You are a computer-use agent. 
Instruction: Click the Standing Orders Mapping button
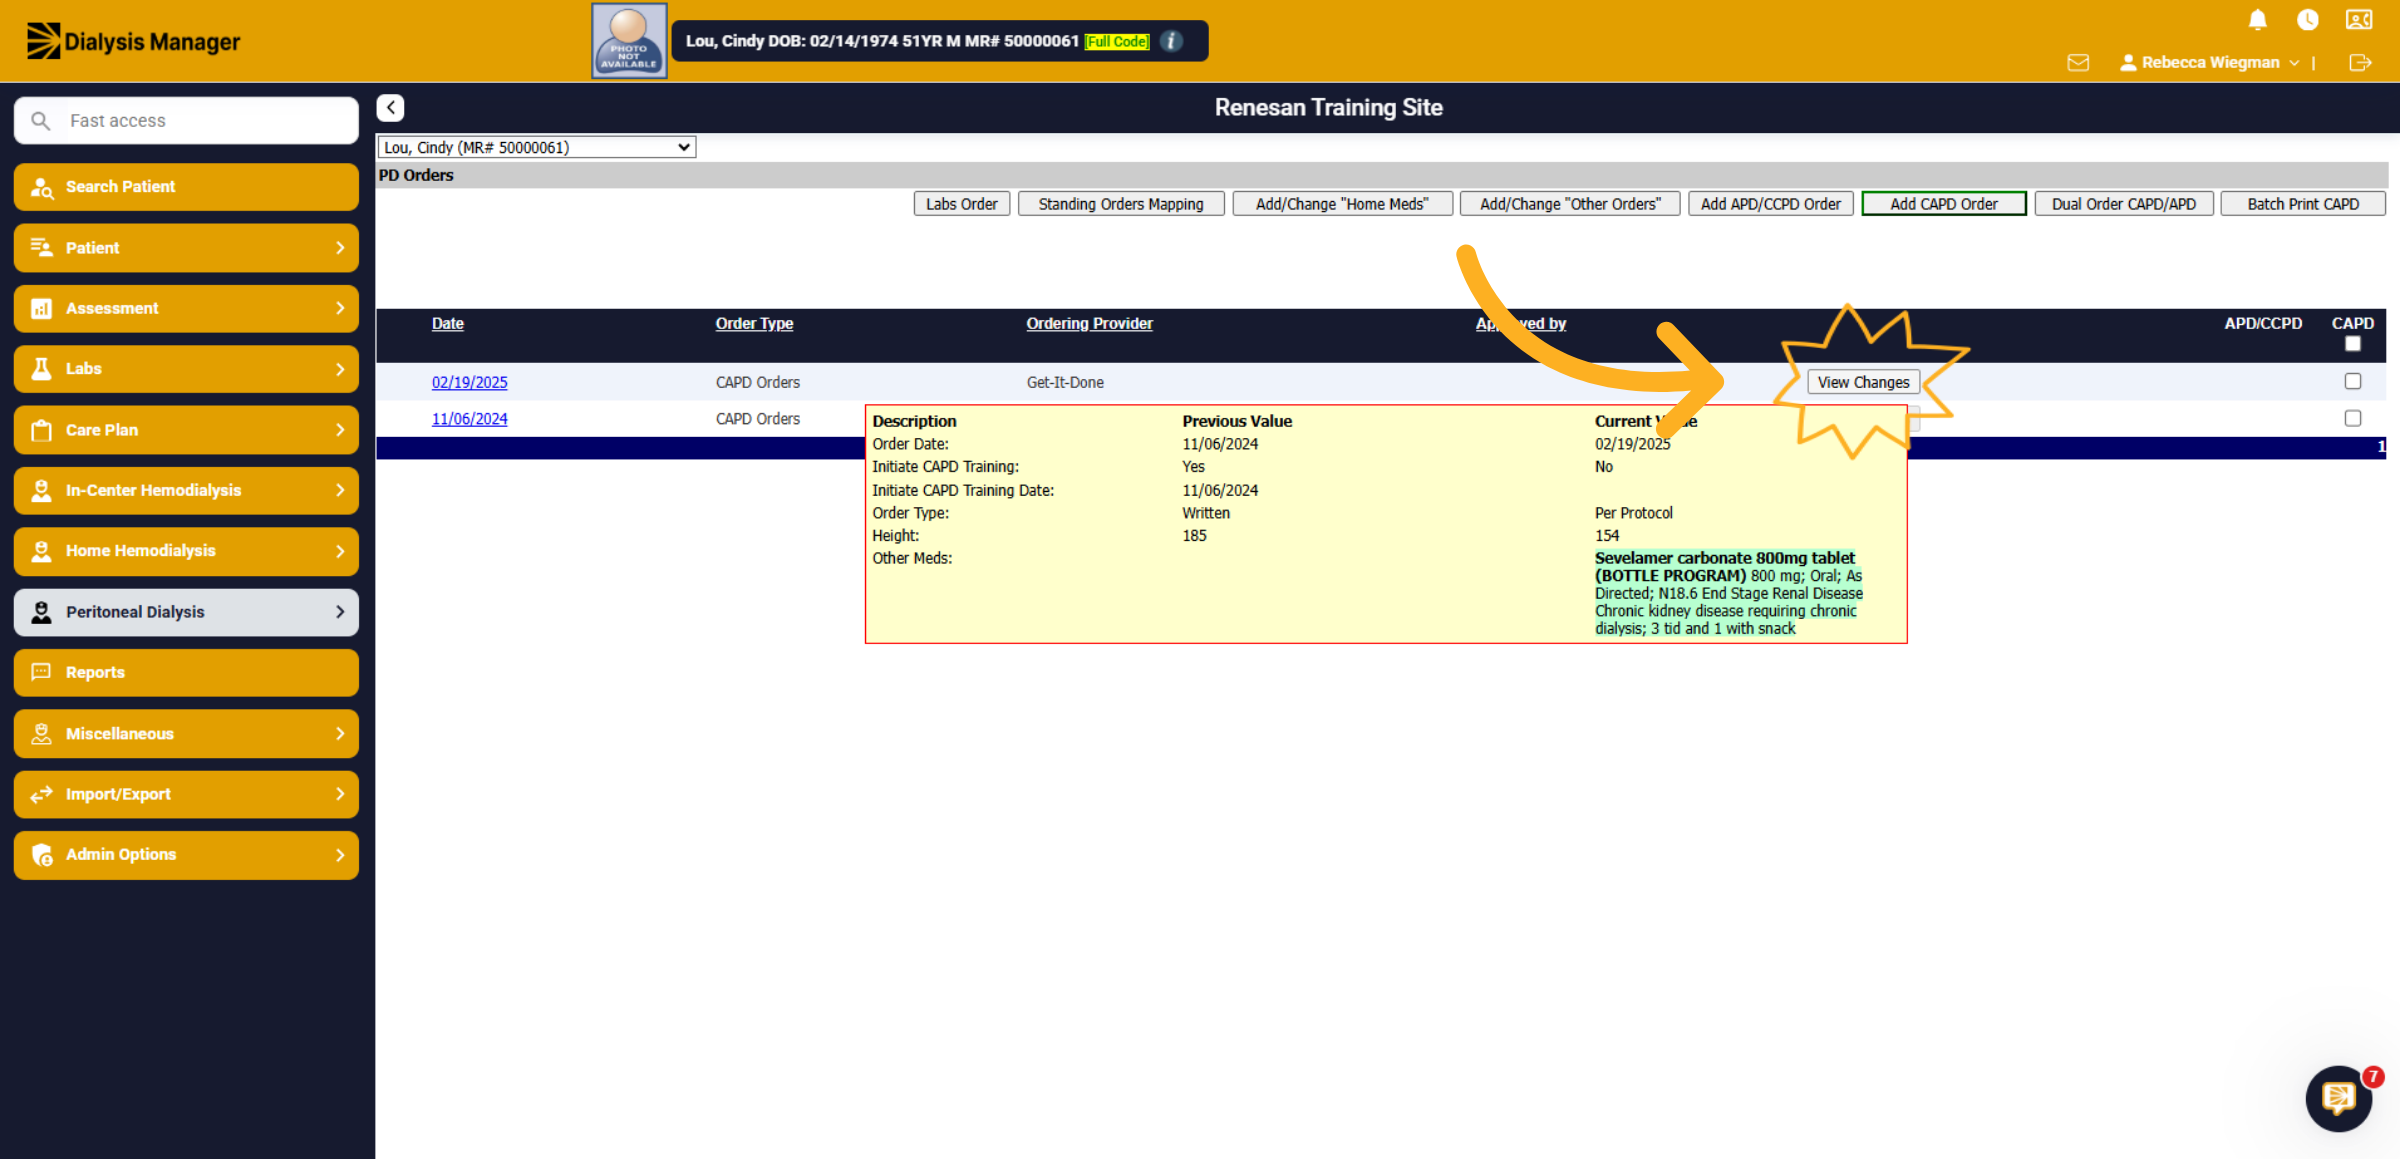(1121, 204)
